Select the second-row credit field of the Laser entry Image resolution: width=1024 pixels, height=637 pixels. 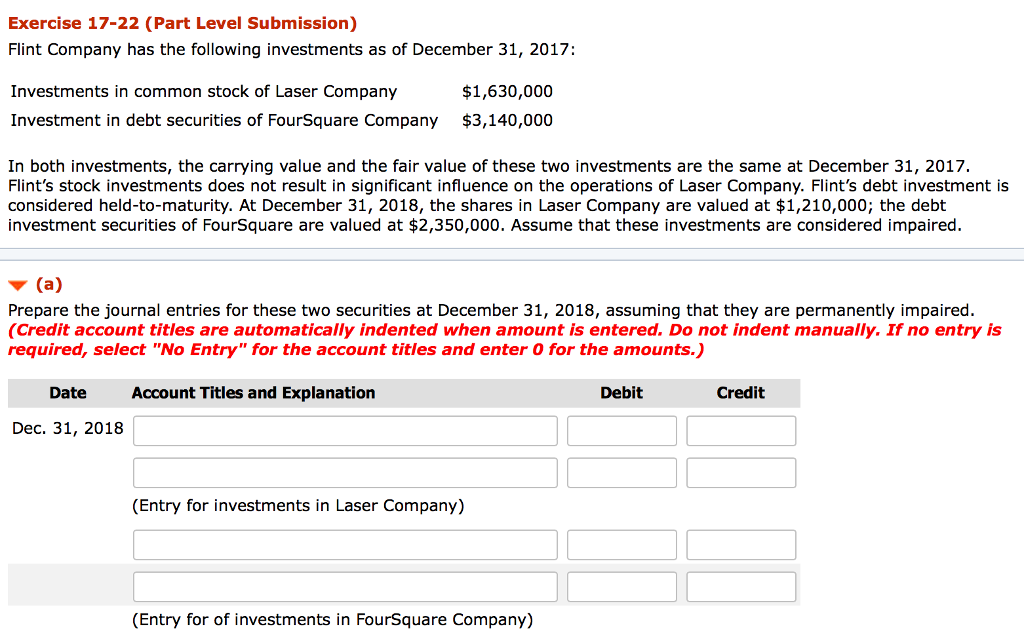(741, 473)
